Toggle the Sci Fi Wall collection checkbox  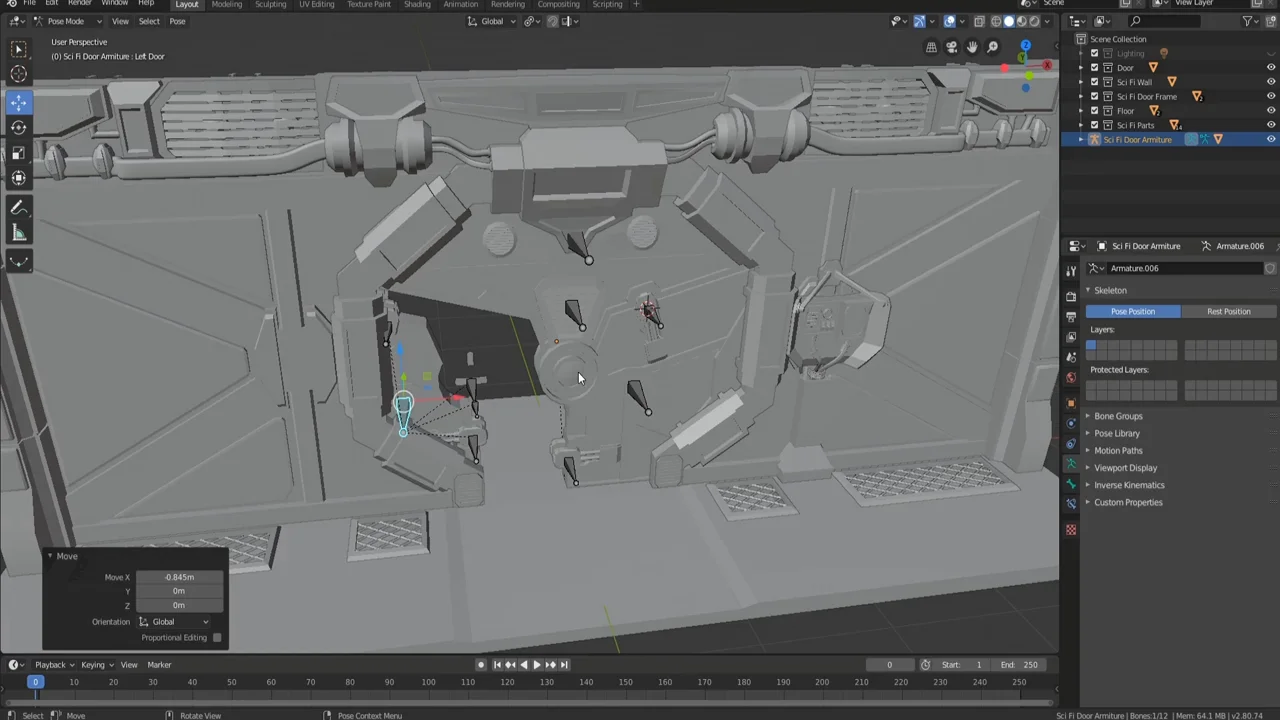1094,82
